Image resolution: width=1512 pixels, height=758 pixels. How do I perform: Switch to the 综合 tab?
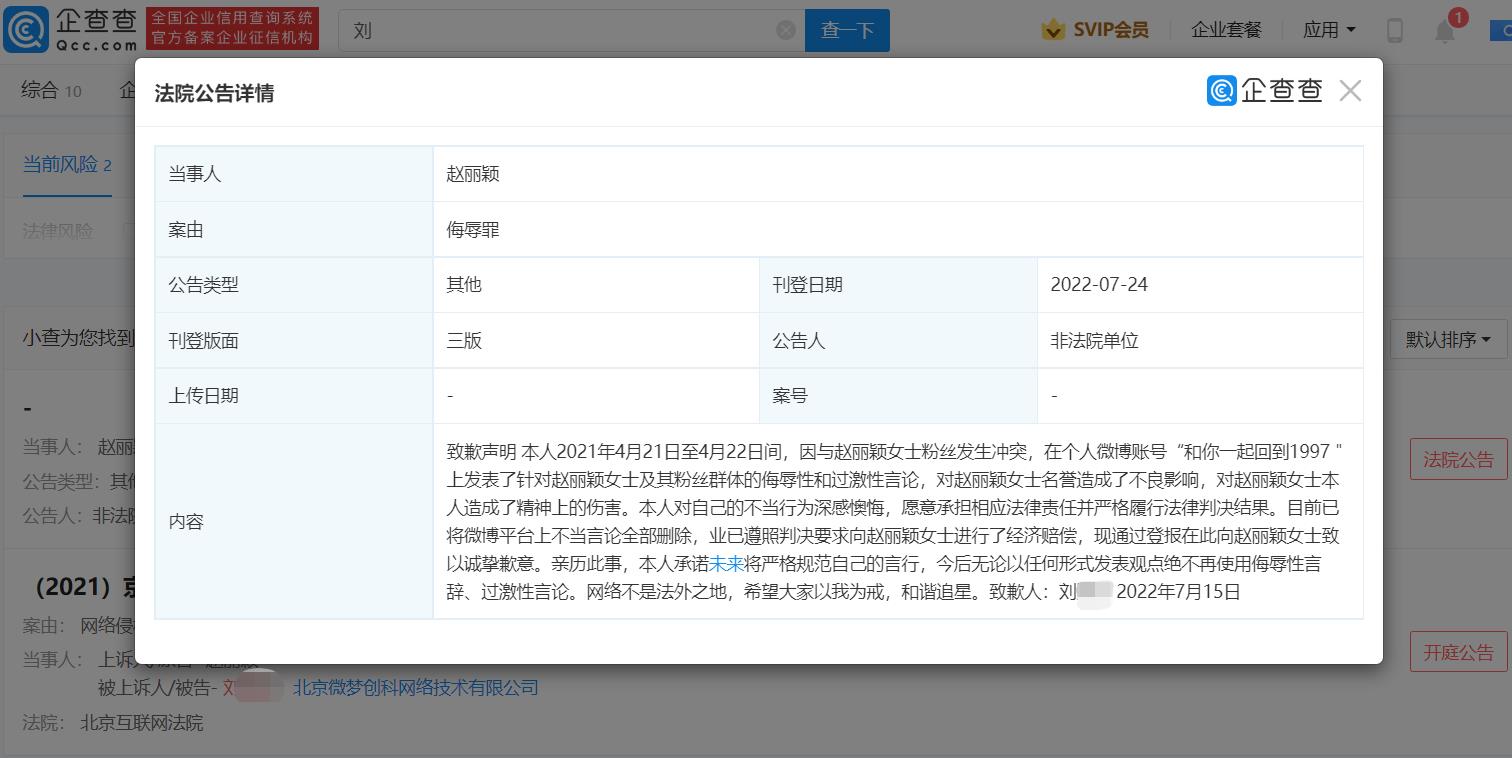(50, 90)
